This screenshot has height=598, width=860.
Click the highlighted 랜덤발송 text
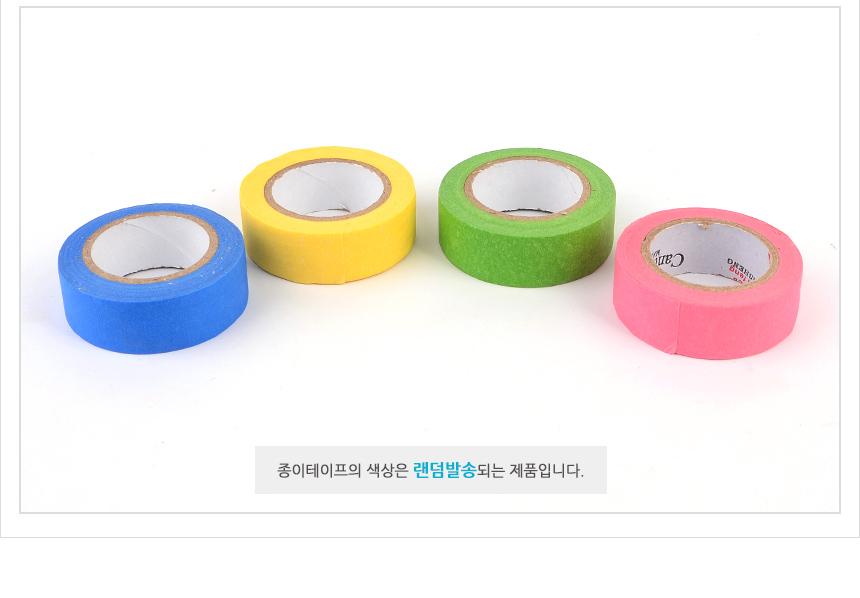click(444, 470)
